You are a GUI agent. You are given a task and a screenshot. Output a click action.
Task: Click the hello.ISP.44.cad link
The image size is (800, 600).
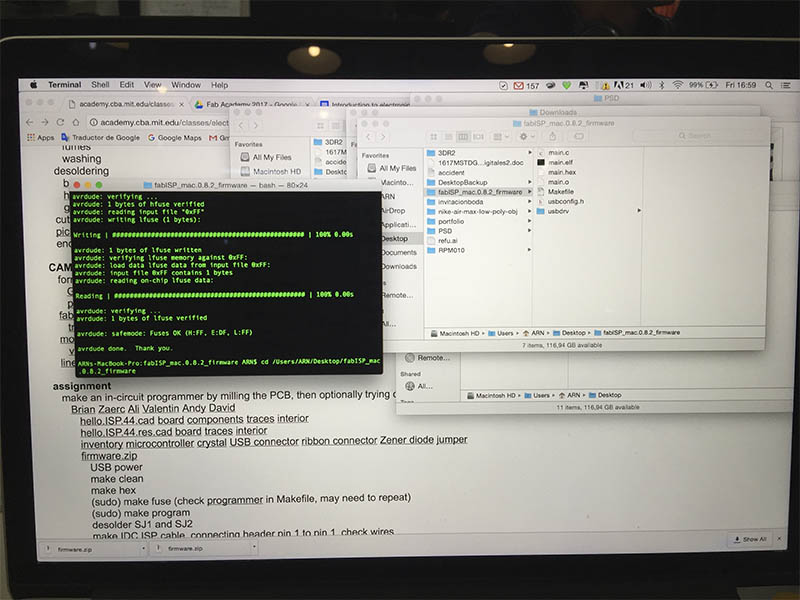(117, 420)
